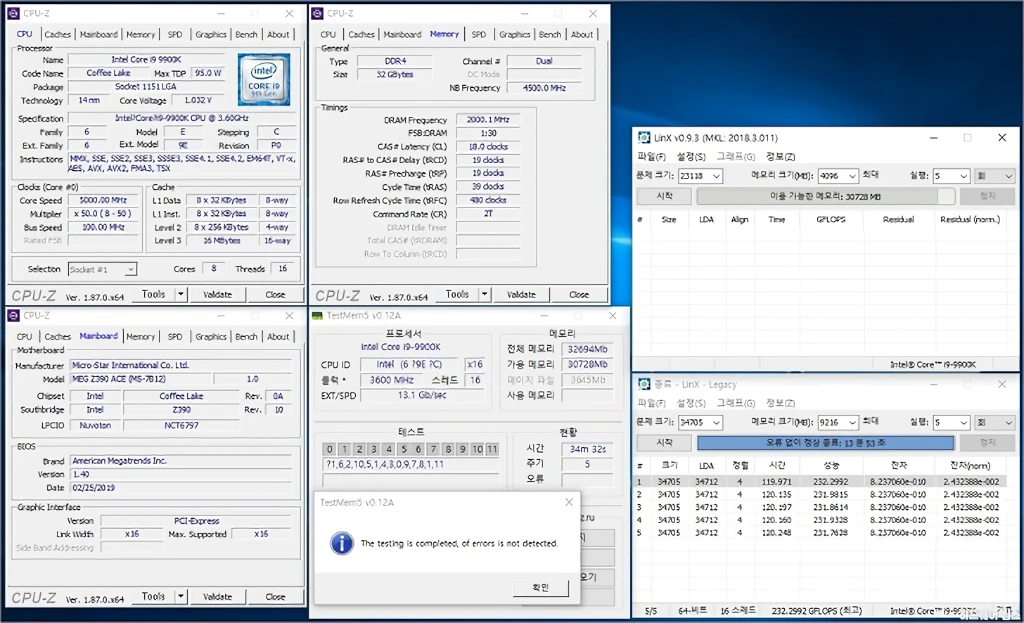Screen dimensions: 1024x623
Task: Click the TestMem5 main window title icon
Action: coord(317,315)
